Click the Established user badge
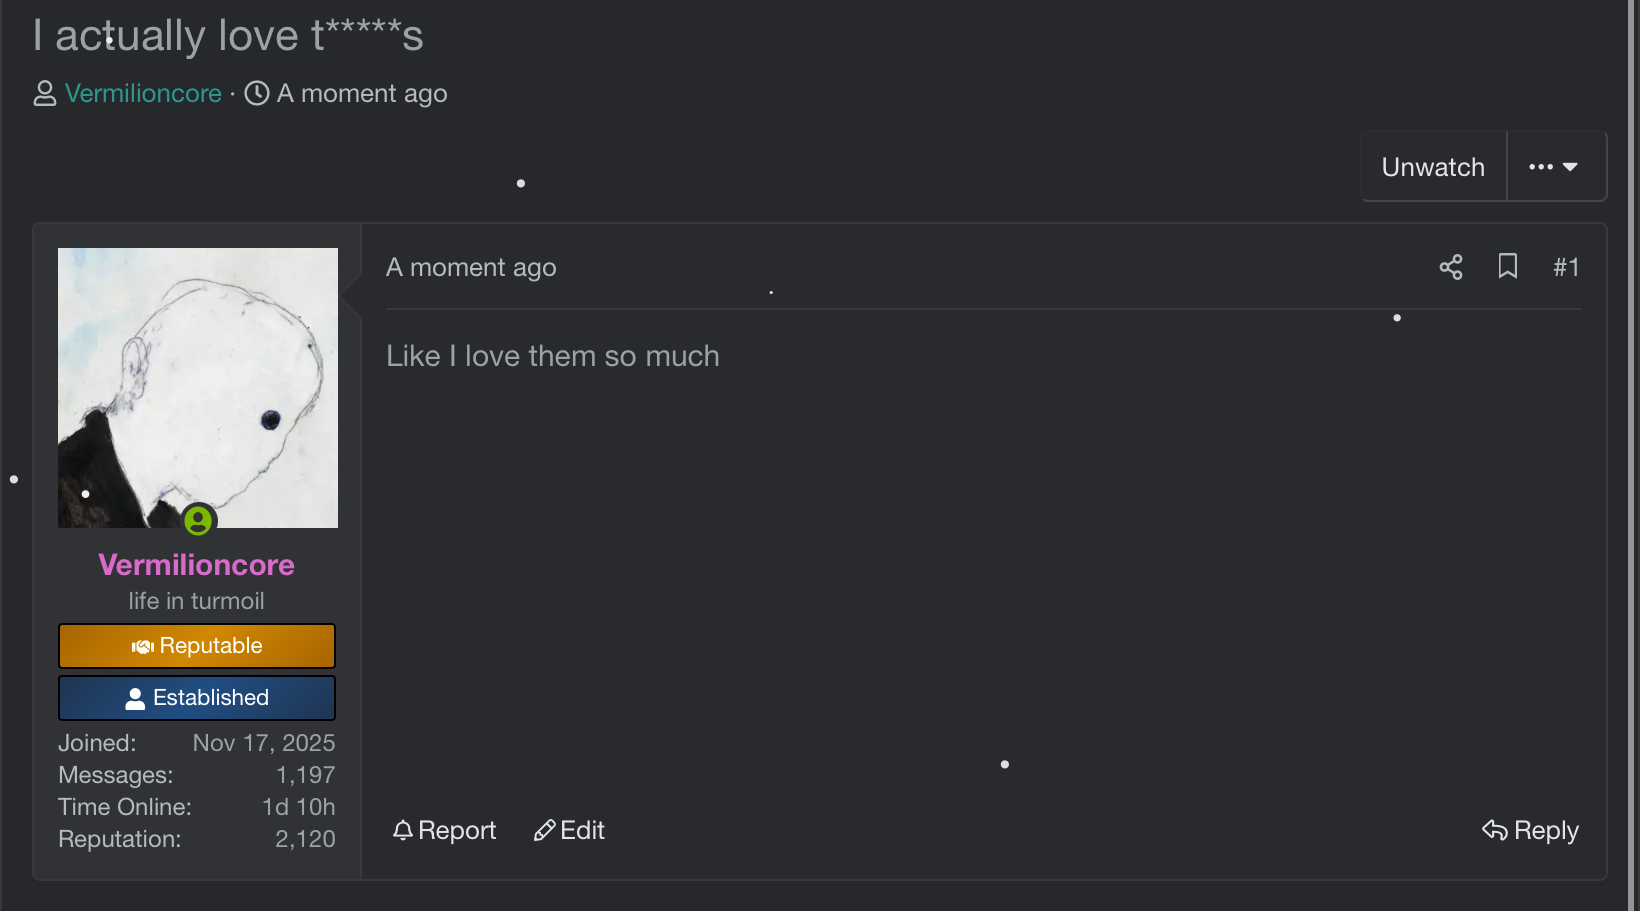The width and height of the screenshot is (1640, 911). [x=197, y=698]
